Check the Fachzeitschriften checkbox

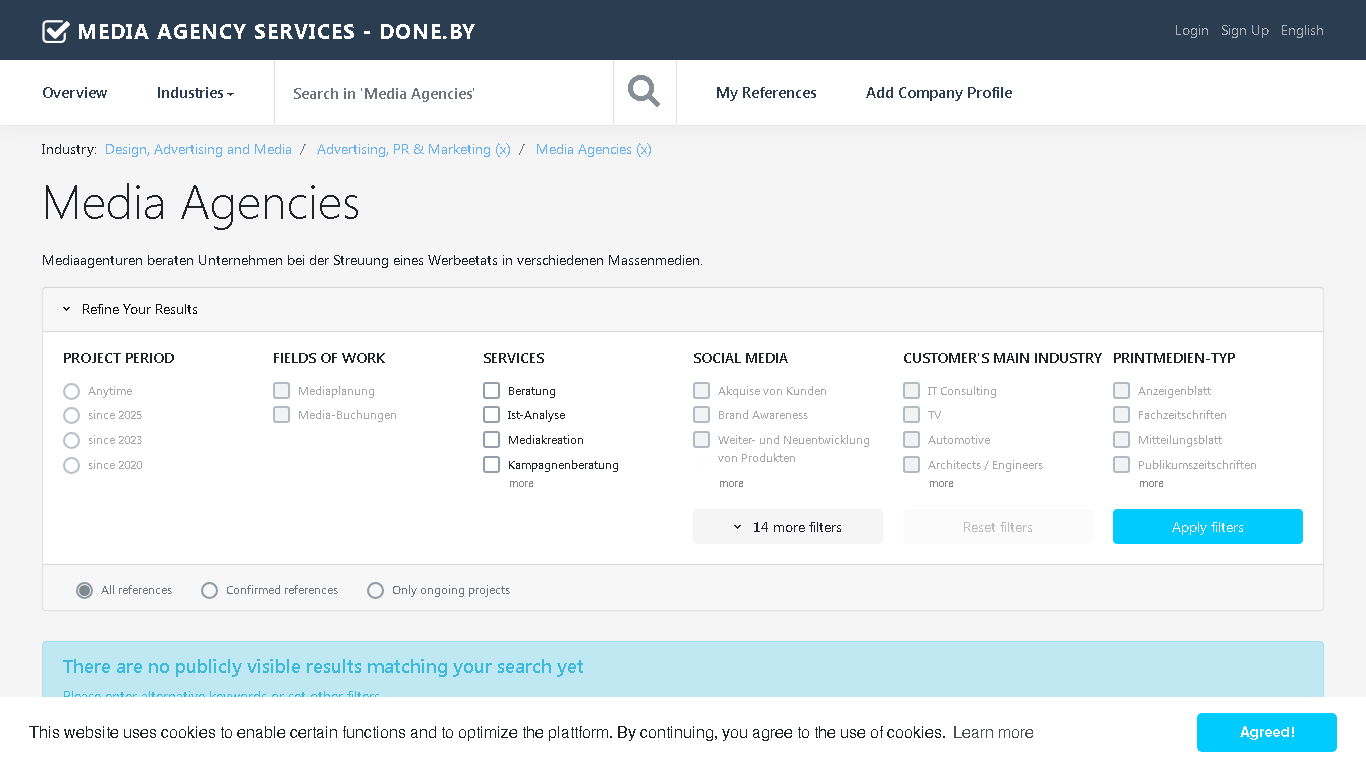[1121, 414]
